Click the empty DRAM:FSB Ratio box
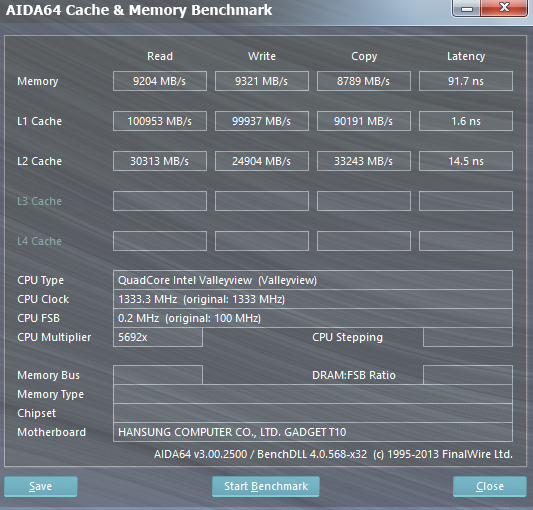The image size is (533, 510). [468, 375]
